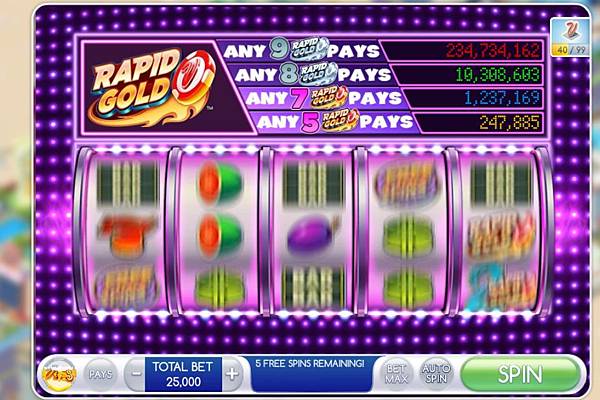This screenshot has height=400, width=600.
Task: Open the Pays paytable button
Action: pyautogui.click(x=100, y=374)
